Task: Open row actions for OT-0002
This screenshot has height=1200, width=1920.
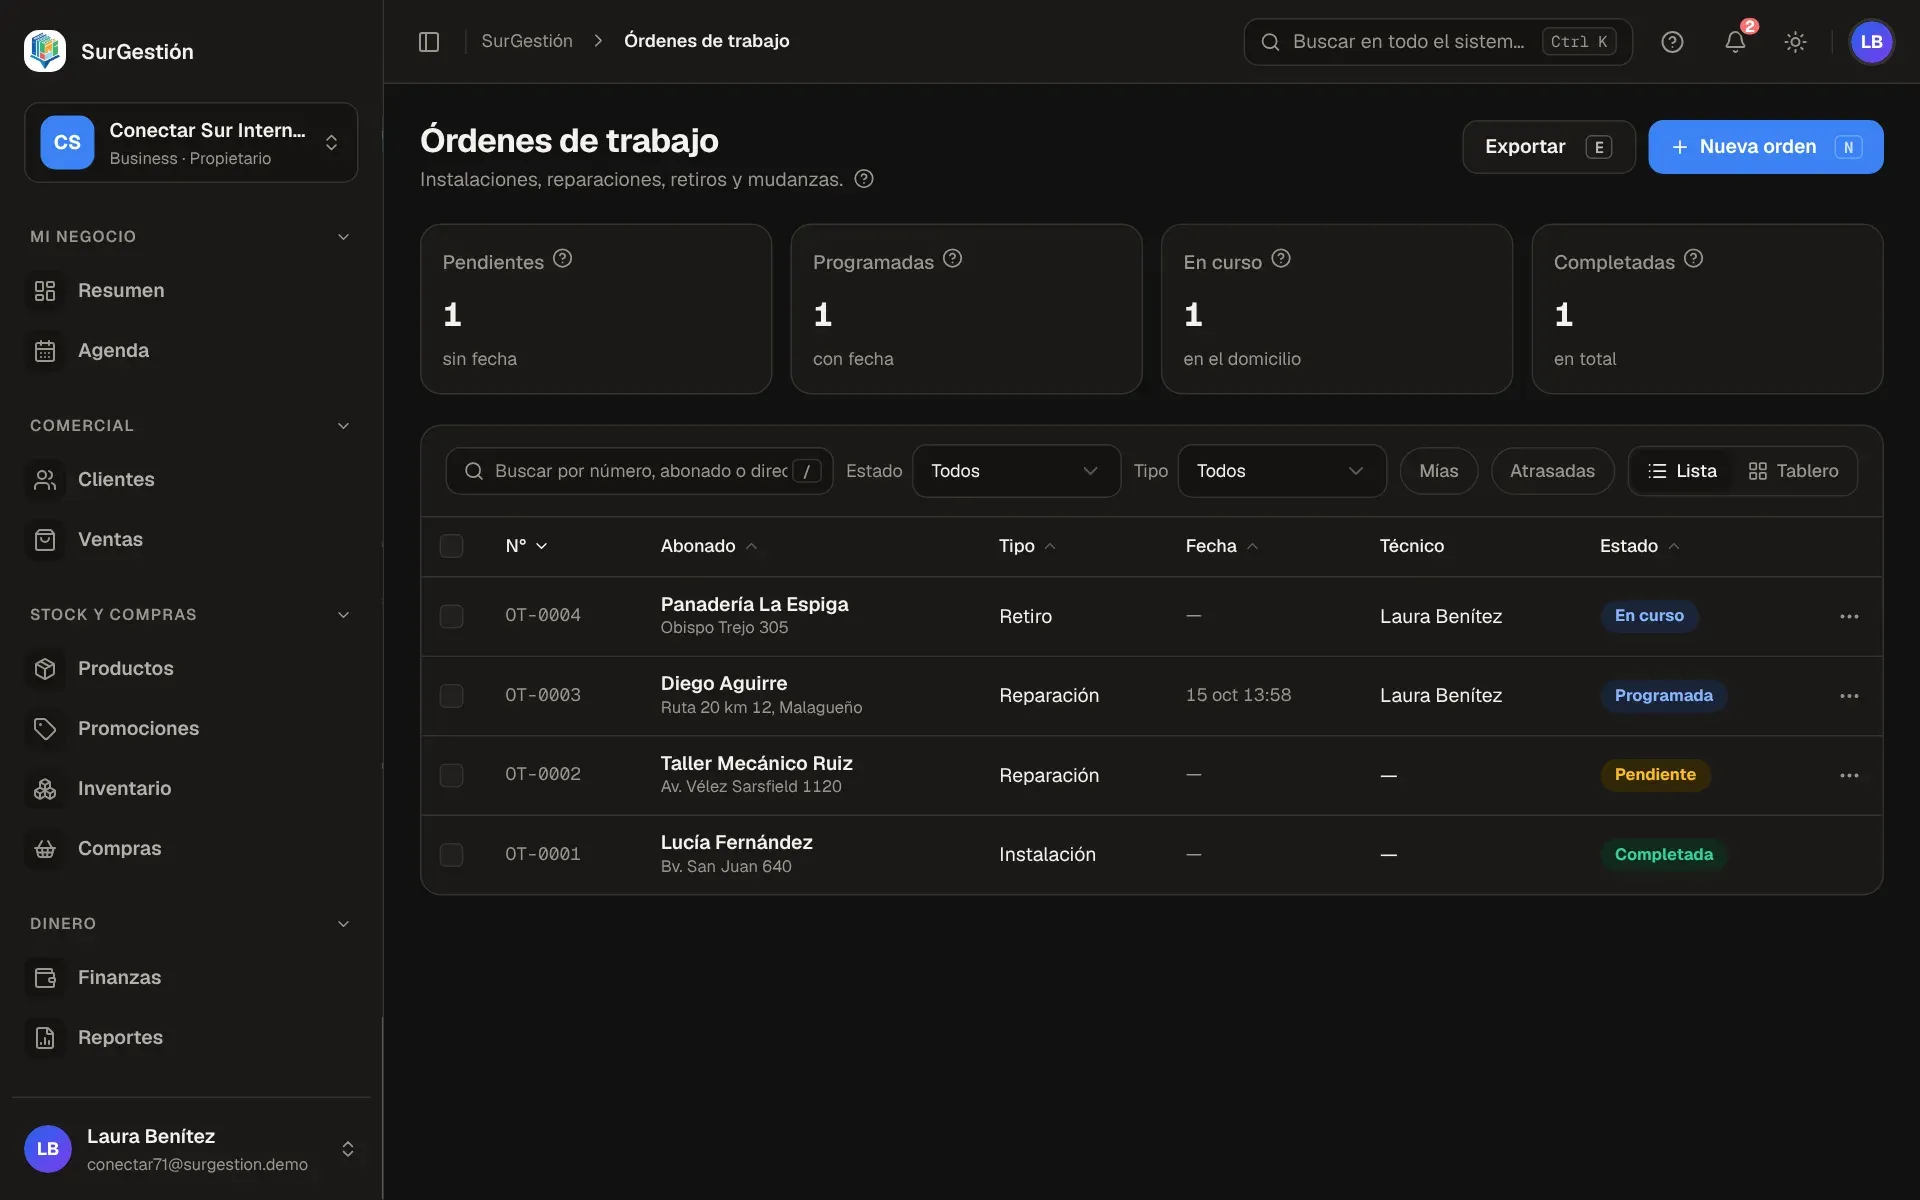Action: (1849, 775)
